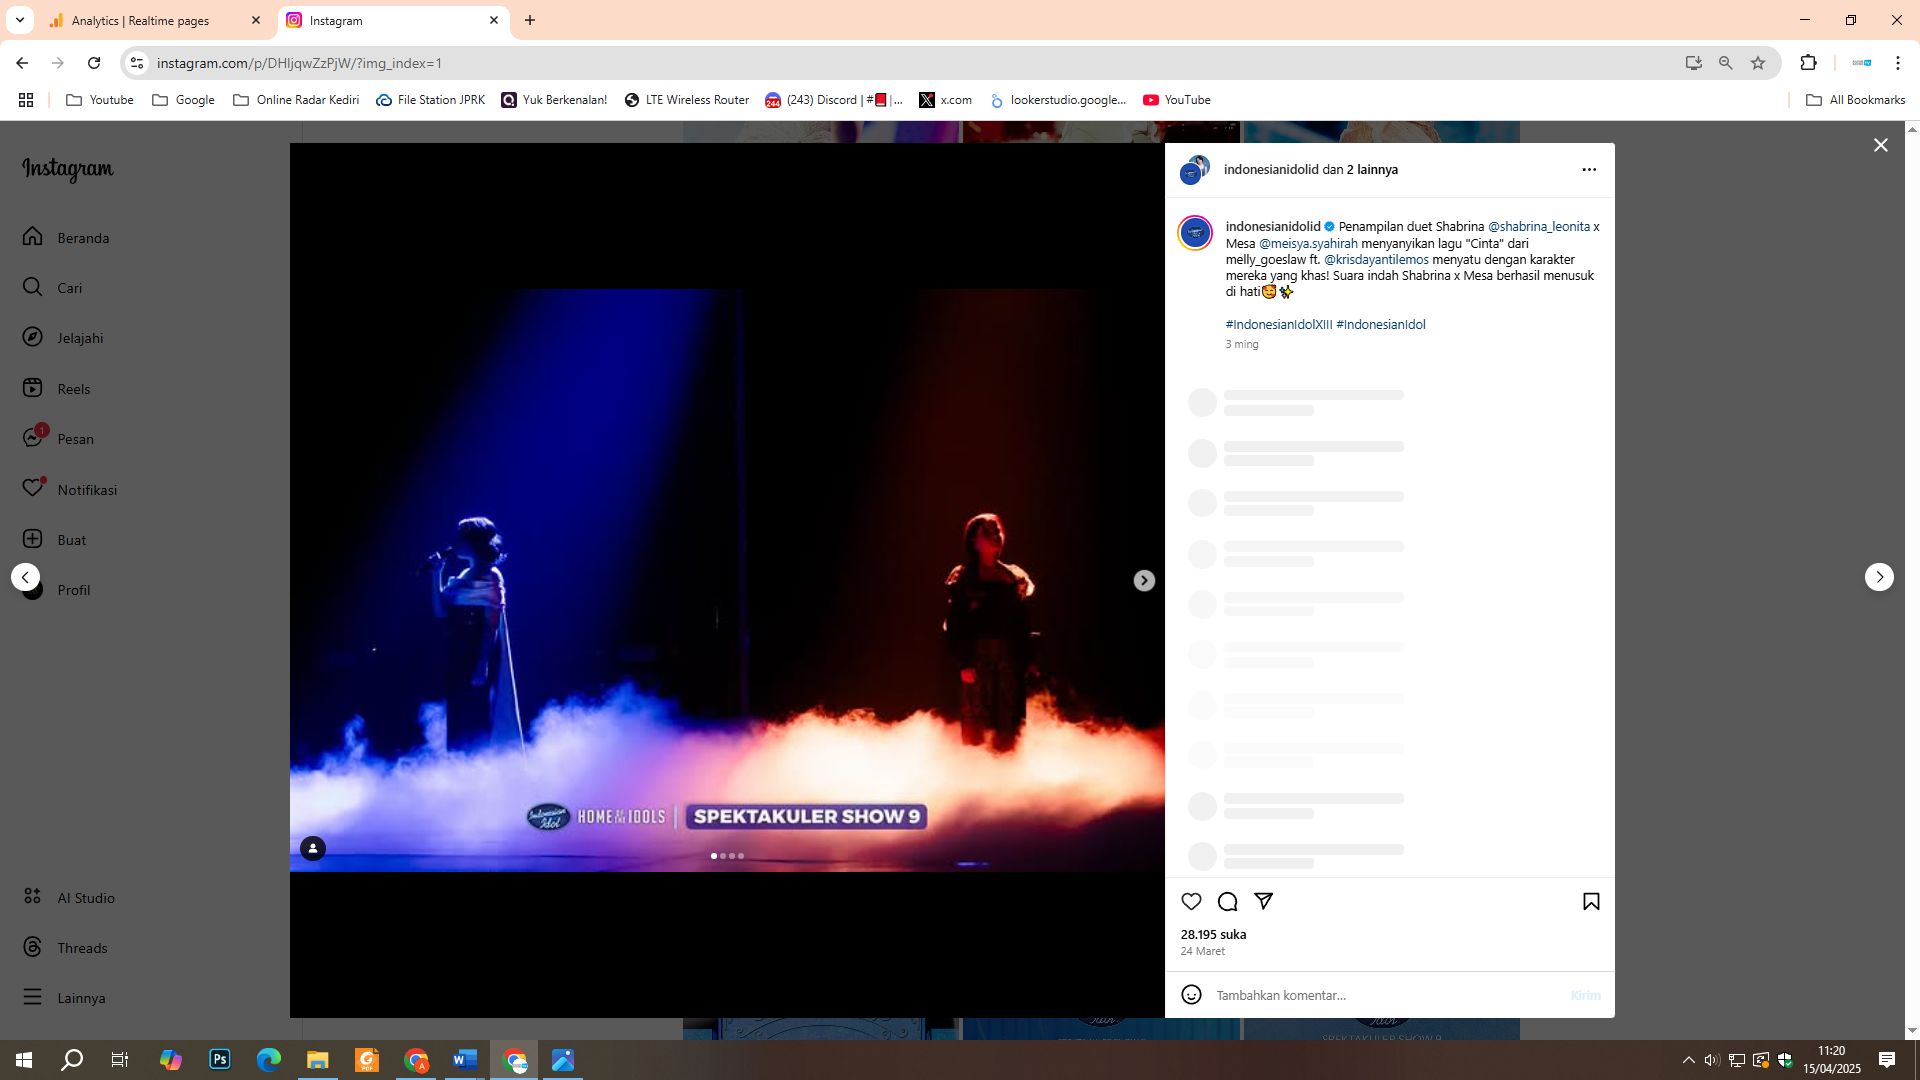Click the indonesianidolid avatar beside caption

point(1195,233)
